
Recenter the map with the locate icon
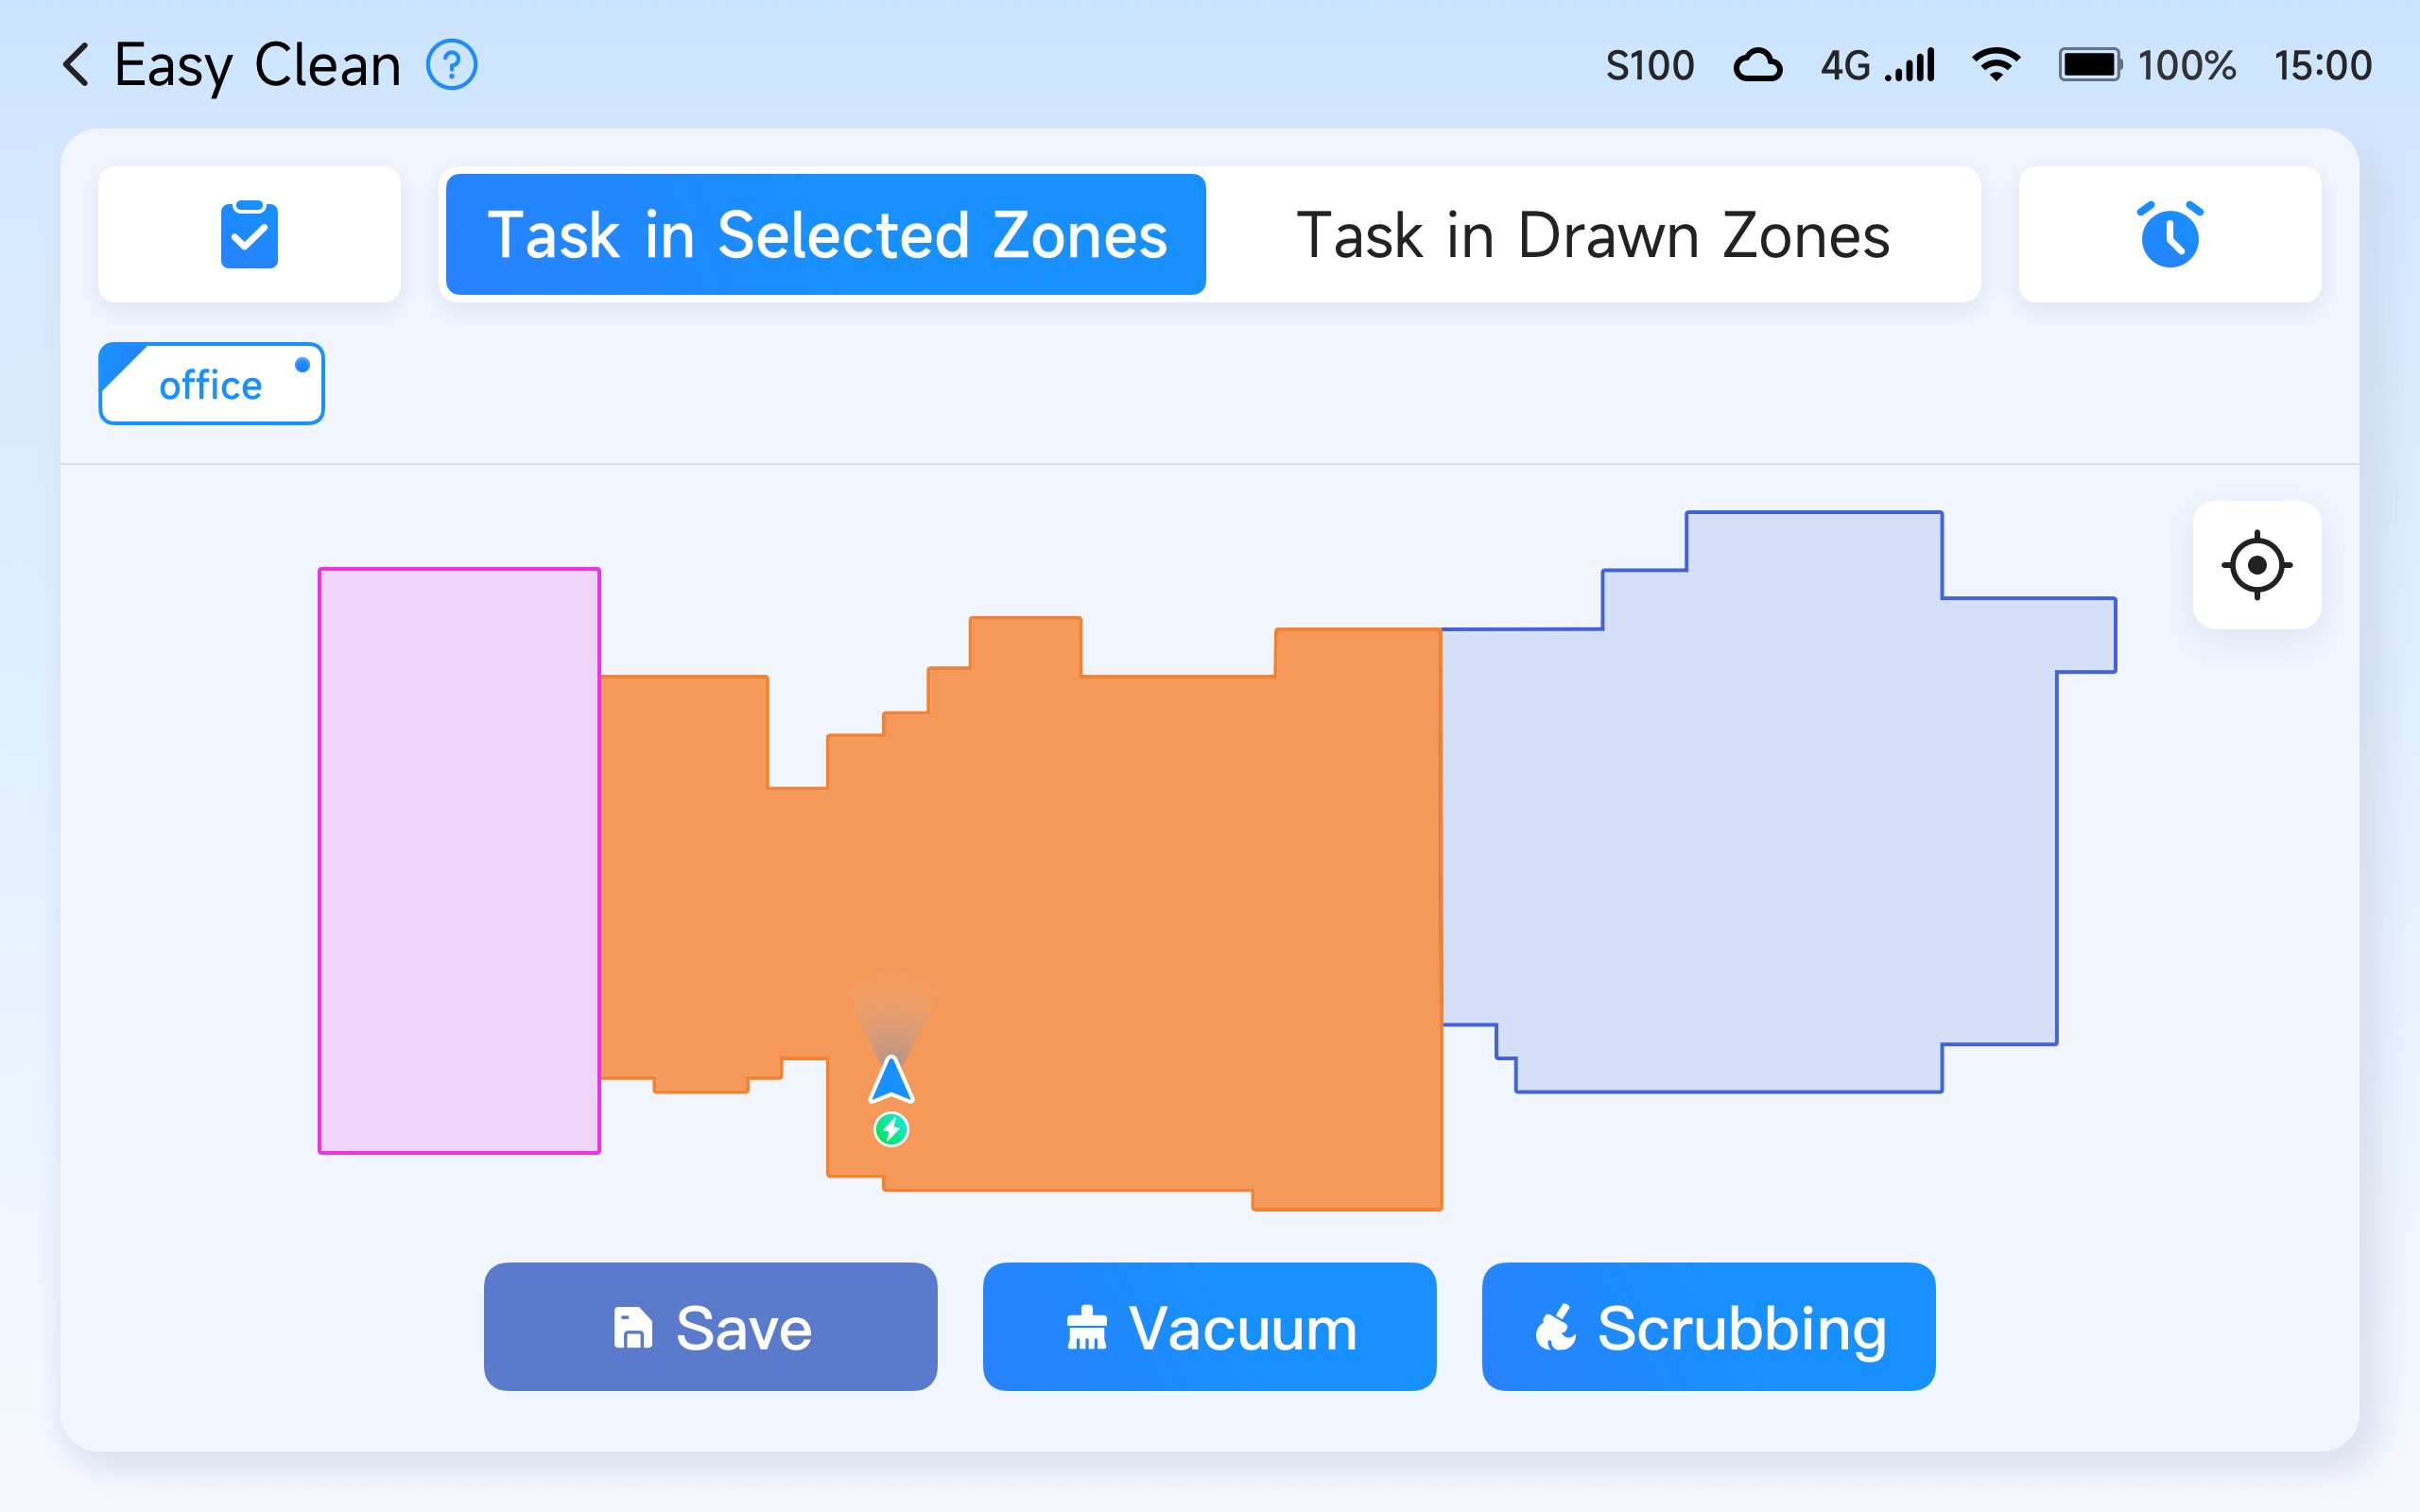[x=2256, y=565]
